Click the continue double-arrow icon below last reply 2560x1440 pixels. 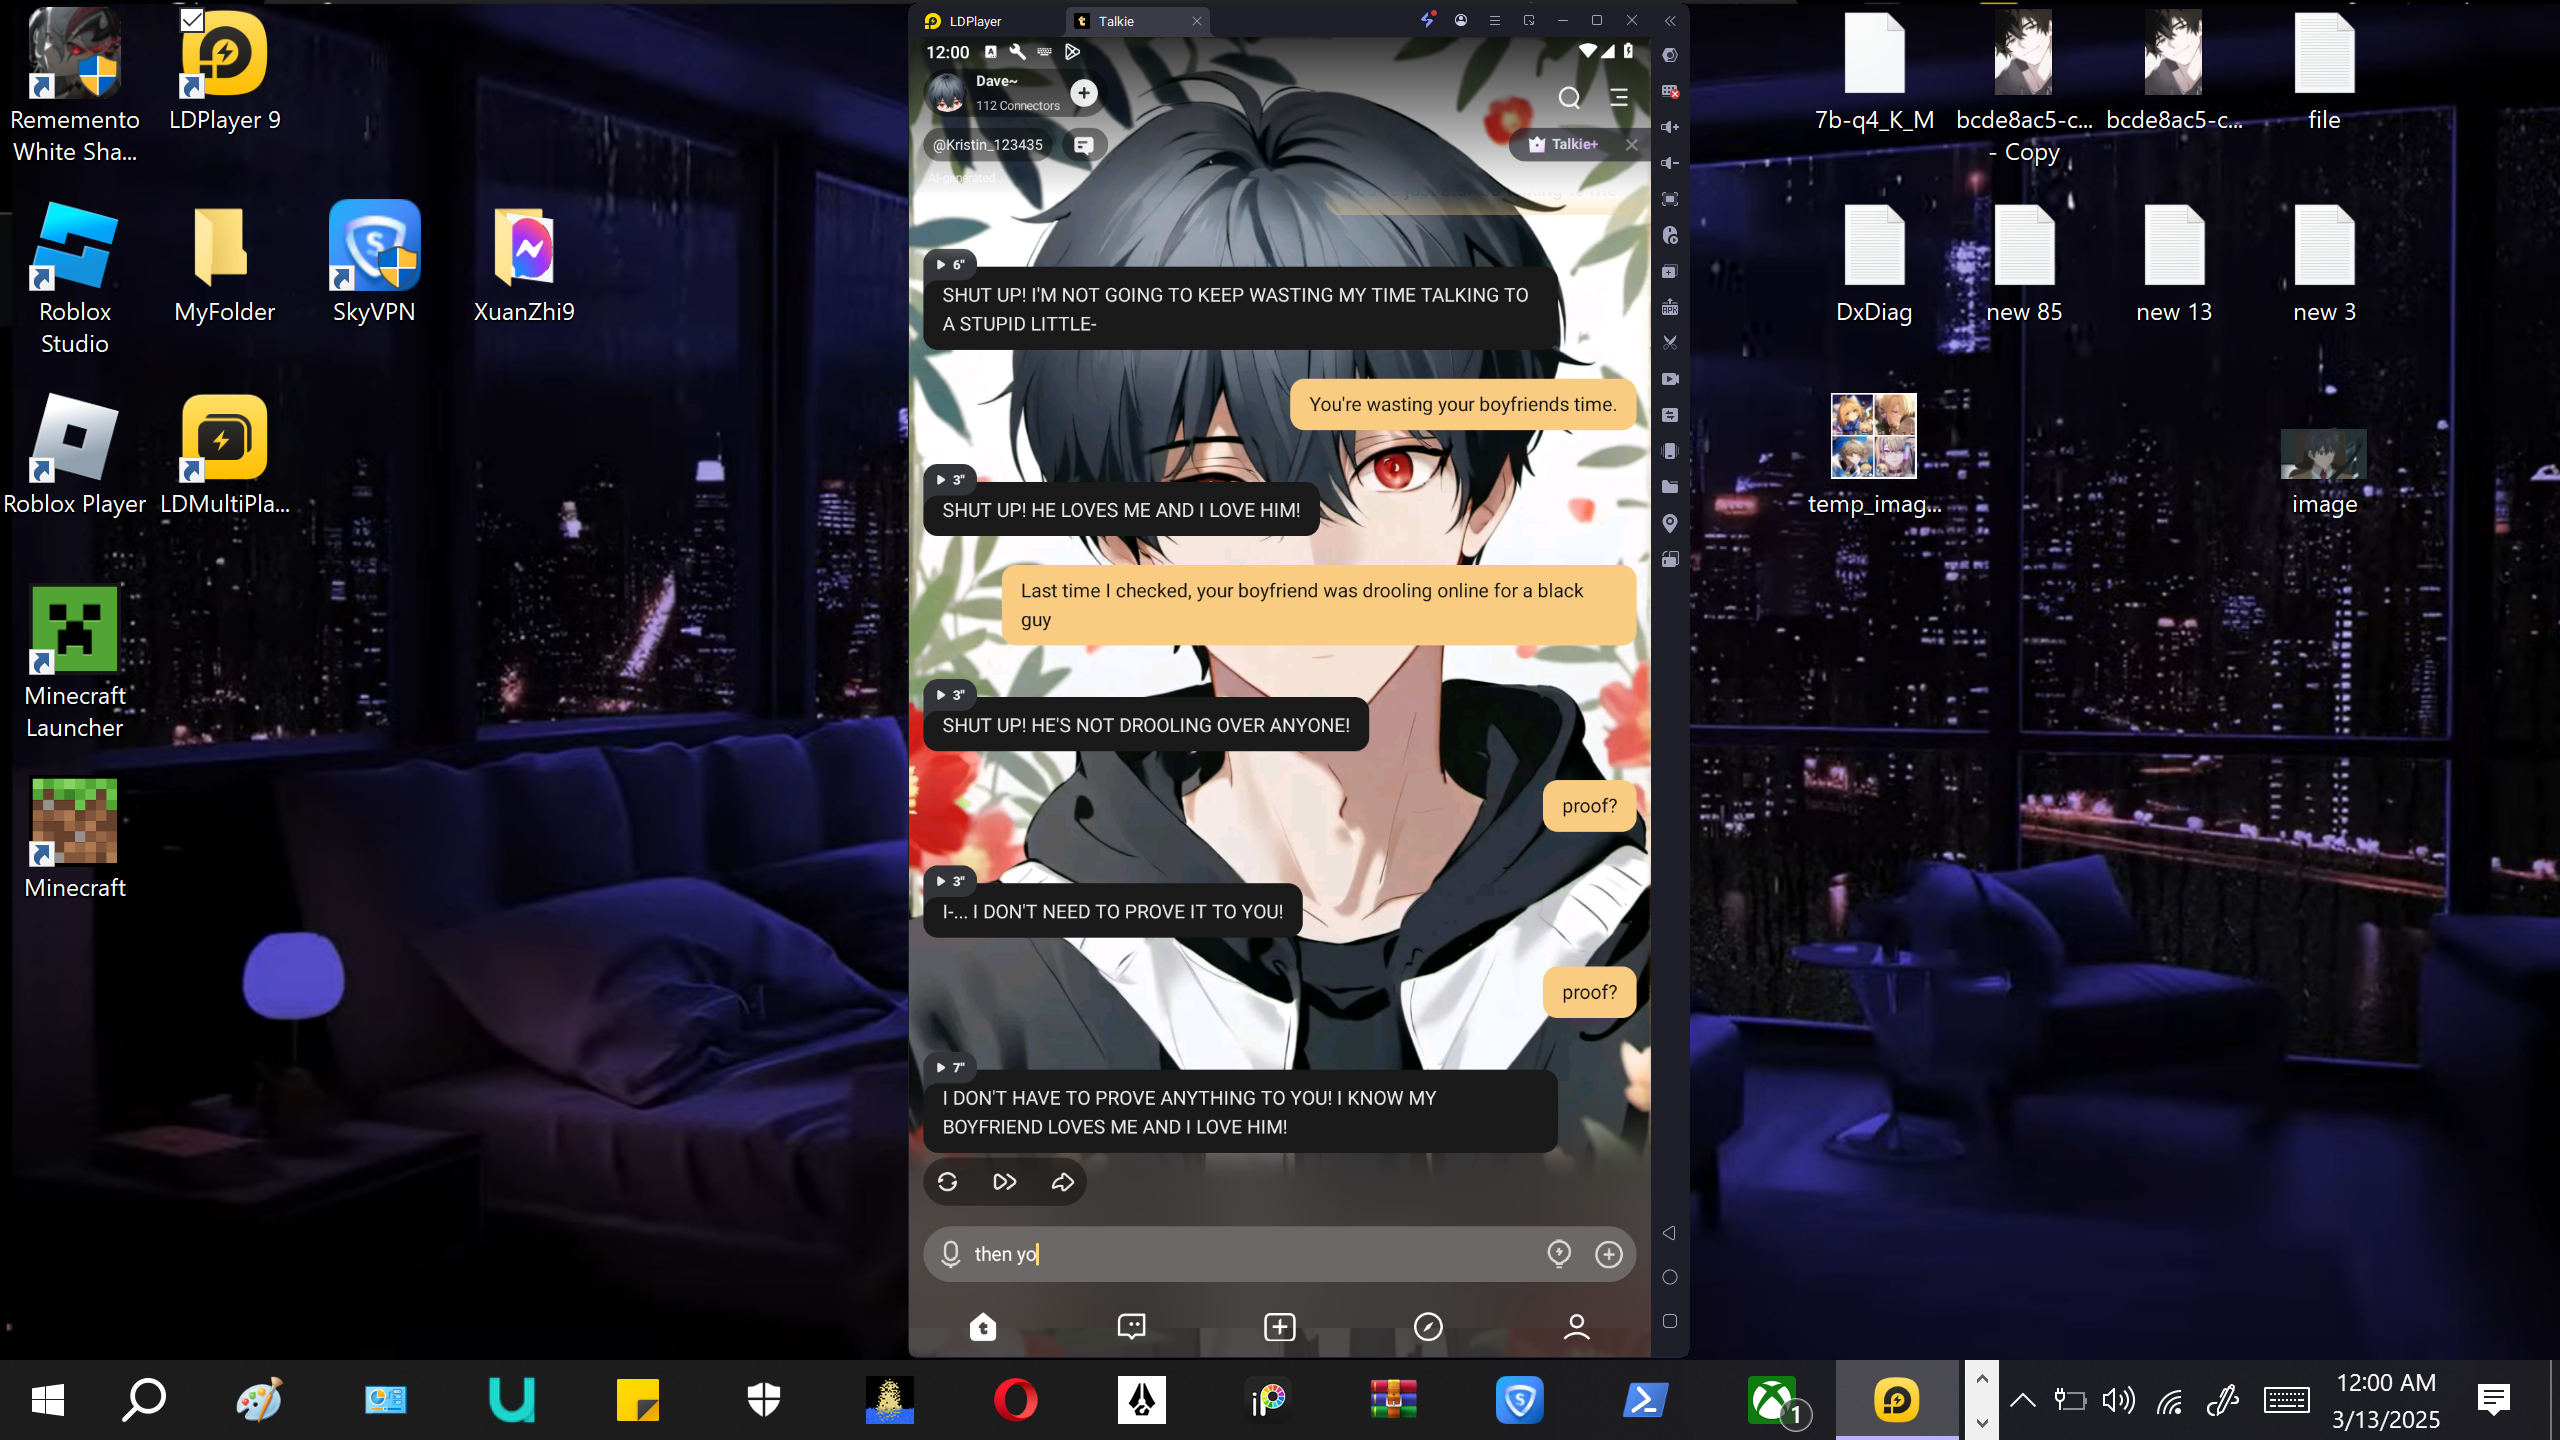[x=1005, y=1182]
